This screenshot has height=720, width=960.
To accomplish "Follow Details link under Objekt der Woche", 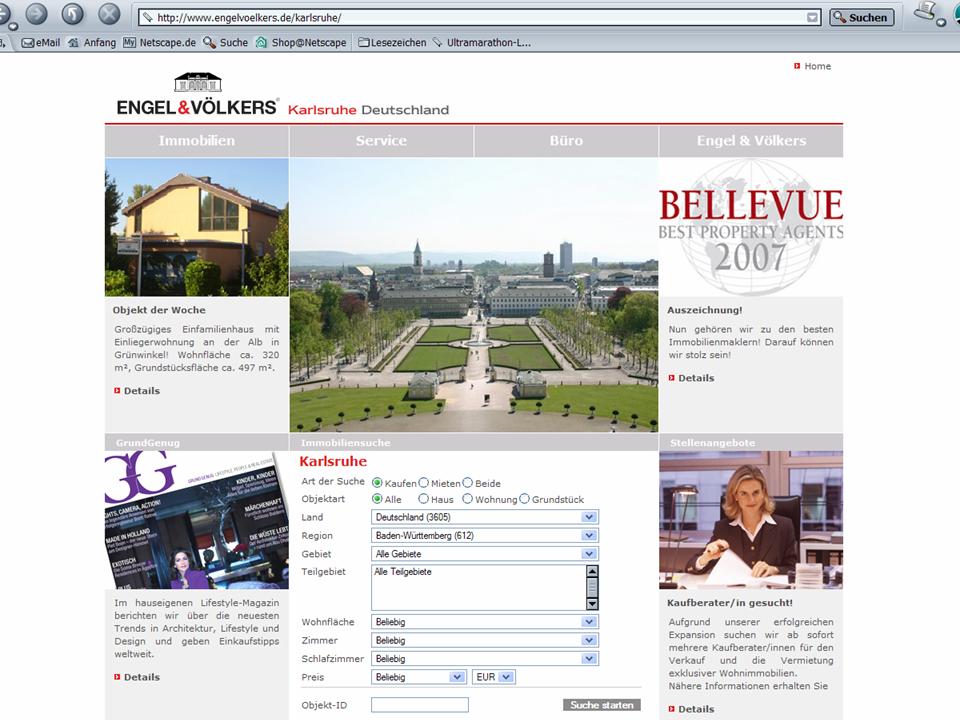I will (141, 391).
